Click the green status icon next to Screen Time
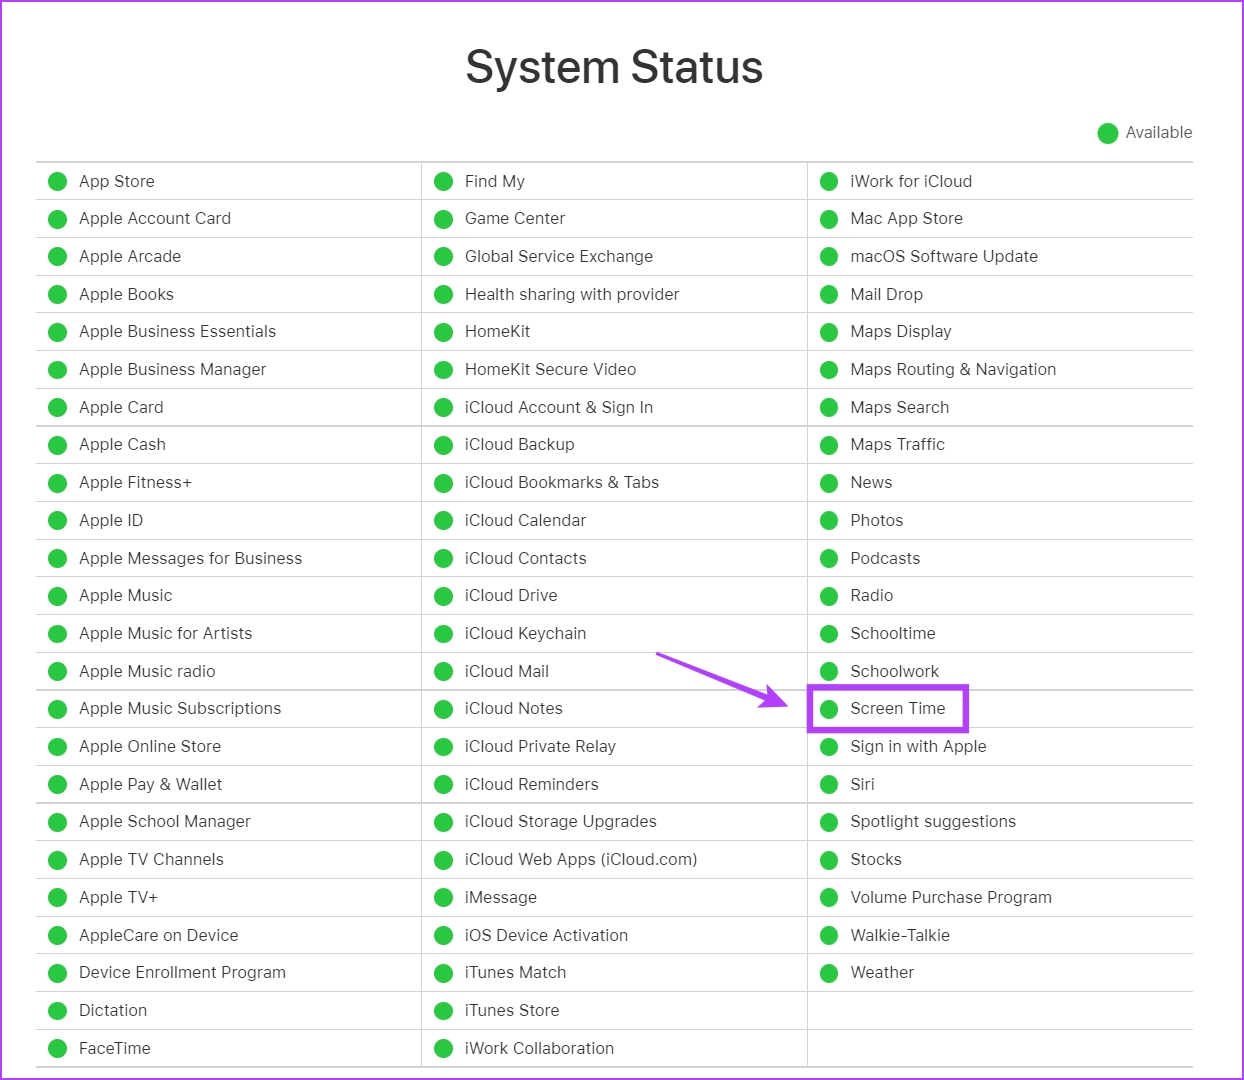The width and height of the screenshot is (1244, 1080). pyautogui.click(x=829, y=709)
